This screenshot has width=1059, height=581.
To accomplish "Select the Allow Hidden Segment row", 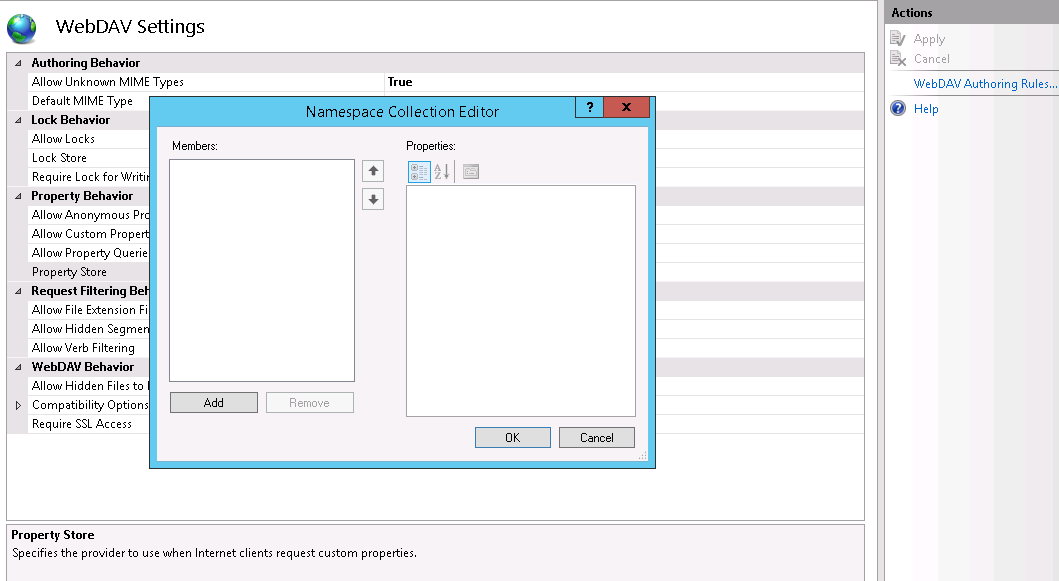I will [x=88, y=328].
